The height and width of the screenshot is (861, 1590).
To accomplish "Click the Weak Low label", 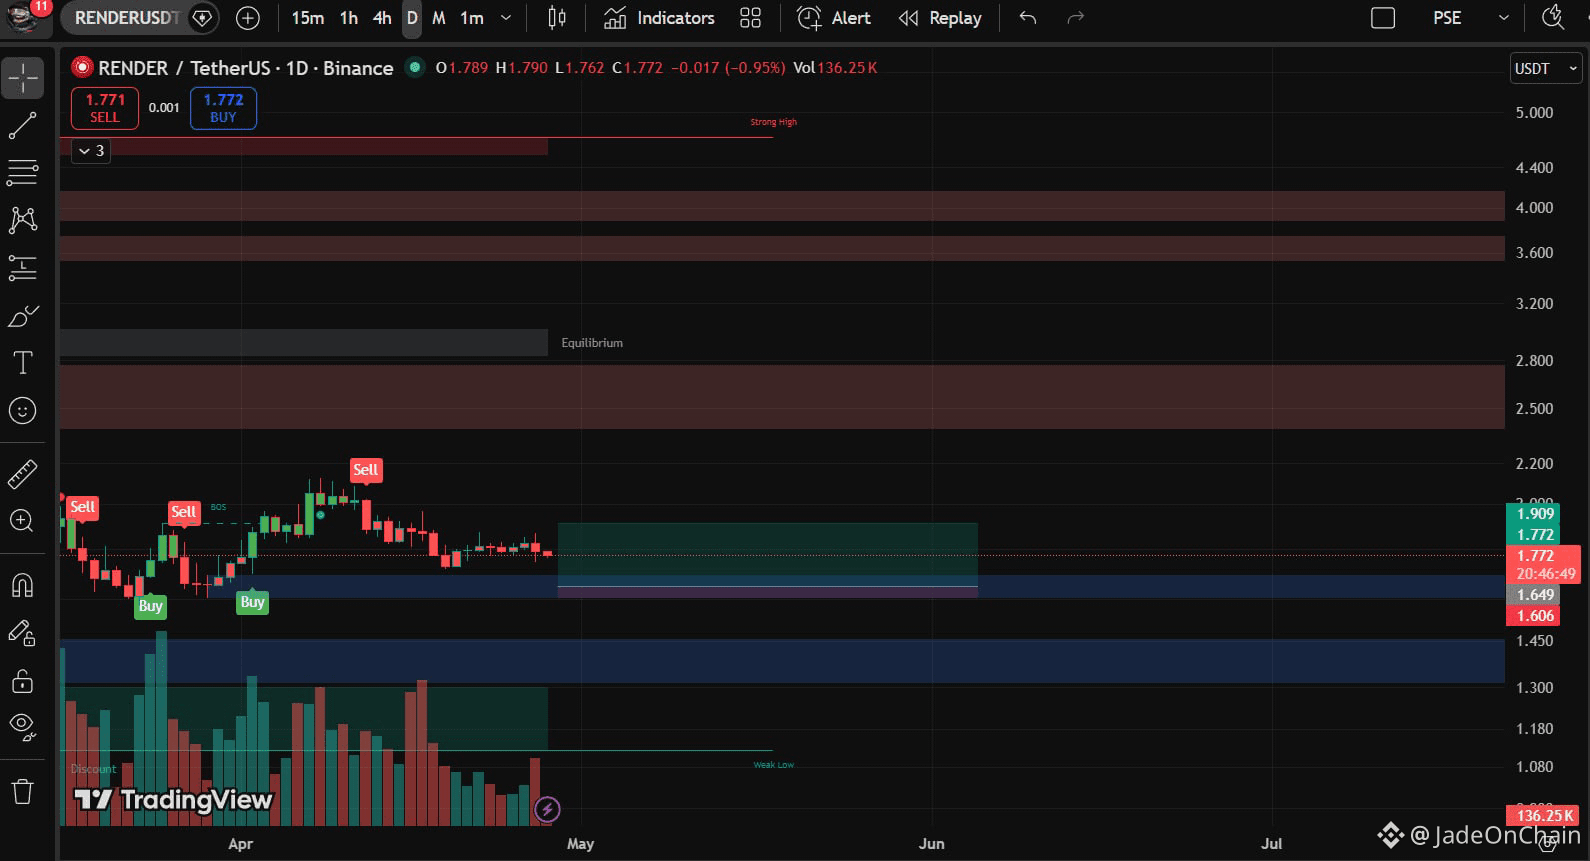I will pos(774,765).
